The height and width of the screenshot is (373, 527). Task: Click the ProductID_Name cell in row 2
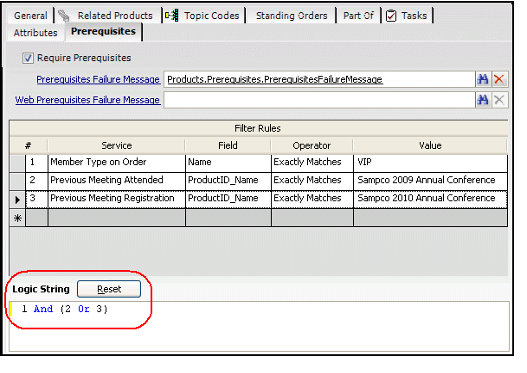tap(228, 181)
